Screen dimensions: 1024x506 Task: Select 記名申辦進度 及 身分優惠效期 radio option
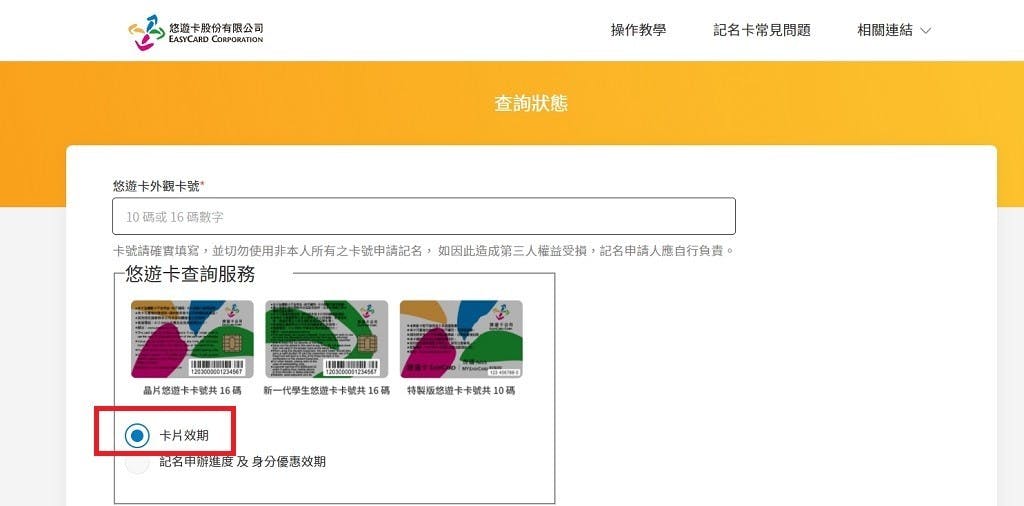136,462
